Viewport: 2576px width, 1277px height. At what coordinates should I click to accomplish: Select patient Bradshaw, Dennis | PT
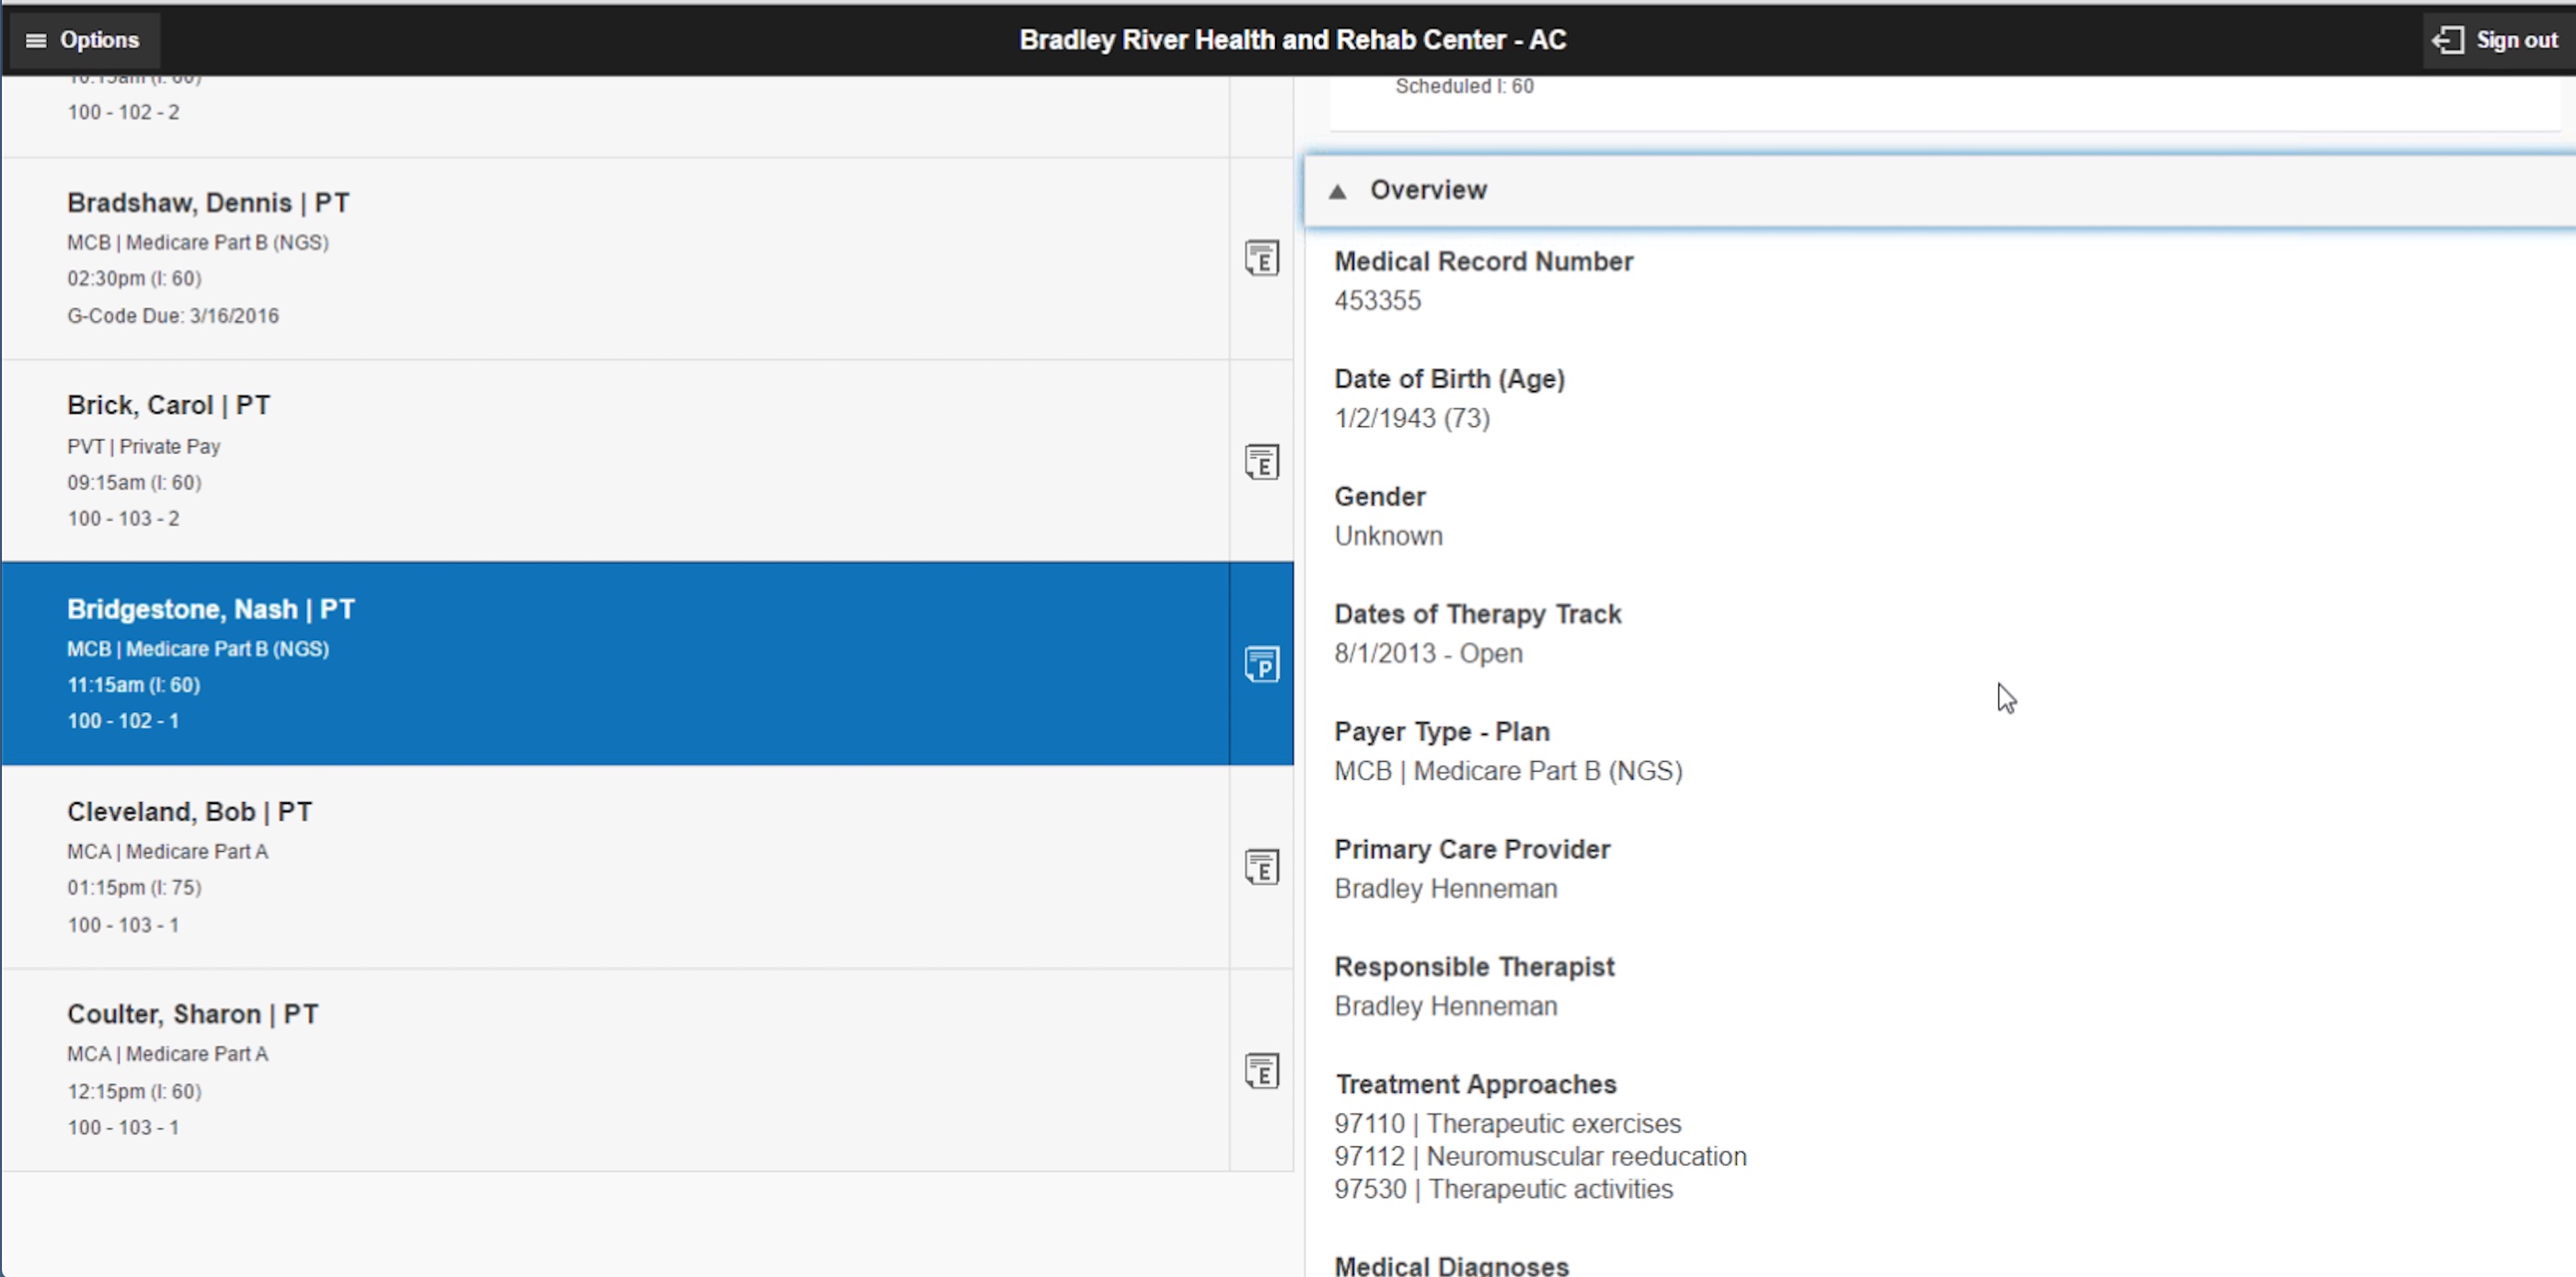pyautogui.click(x=208, y=203)
